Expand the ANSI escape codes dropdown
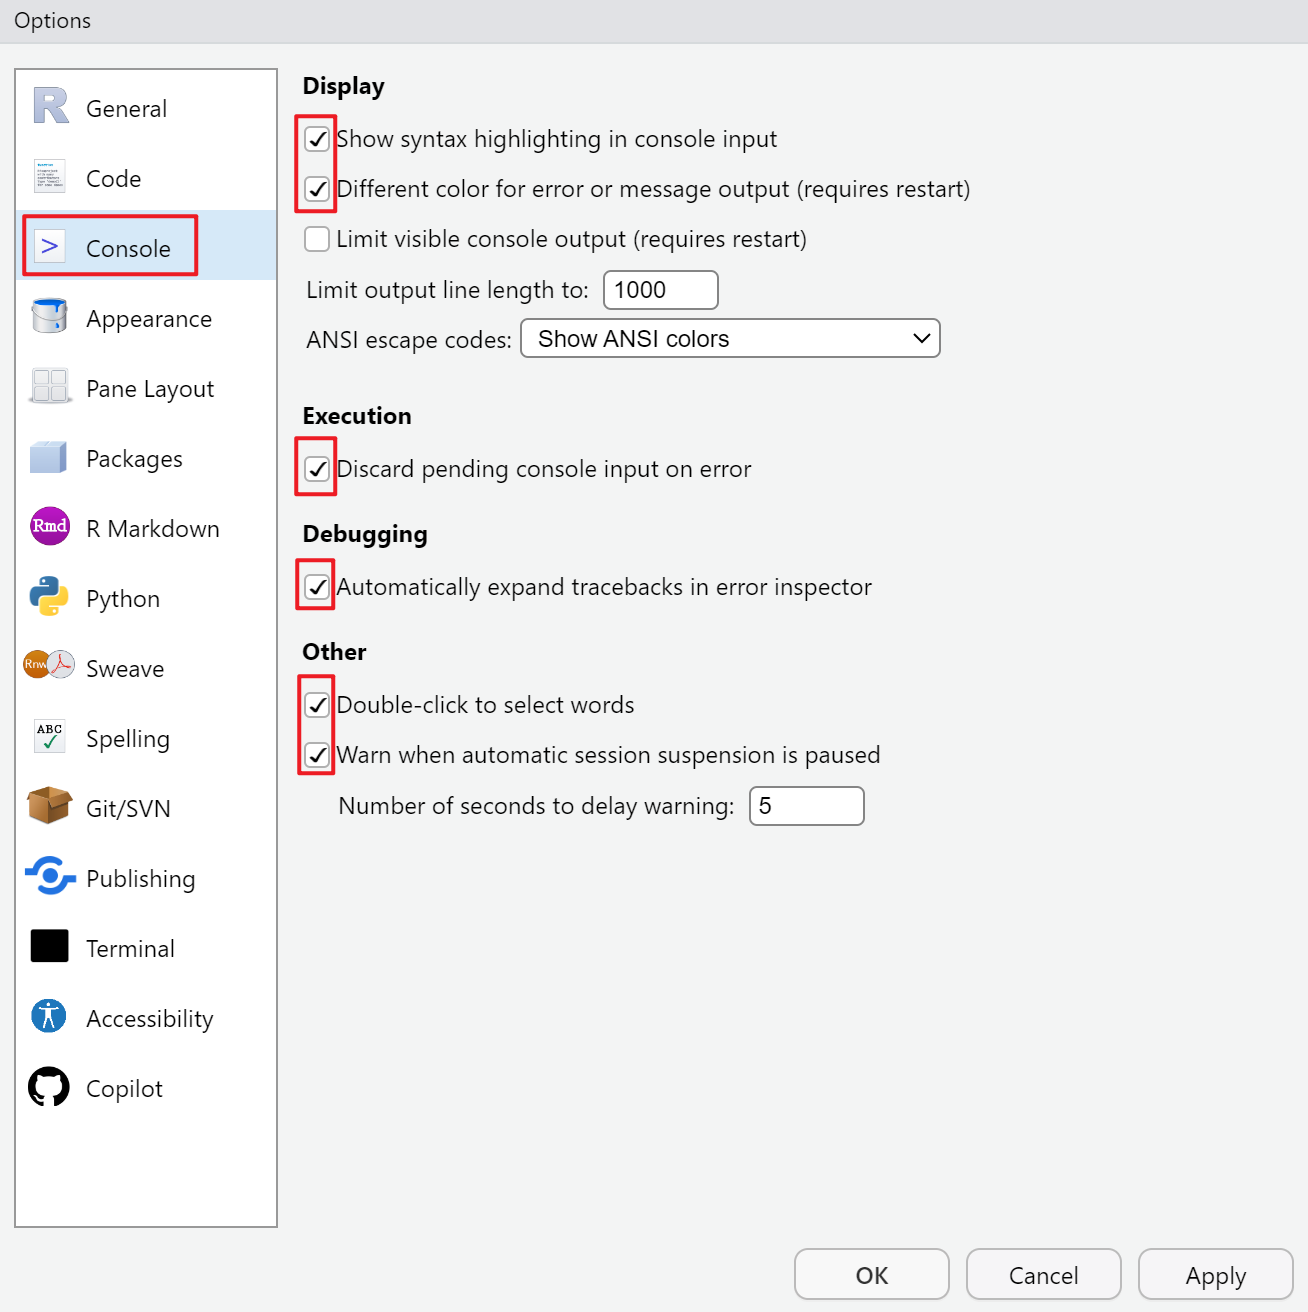 pos(730,339)
